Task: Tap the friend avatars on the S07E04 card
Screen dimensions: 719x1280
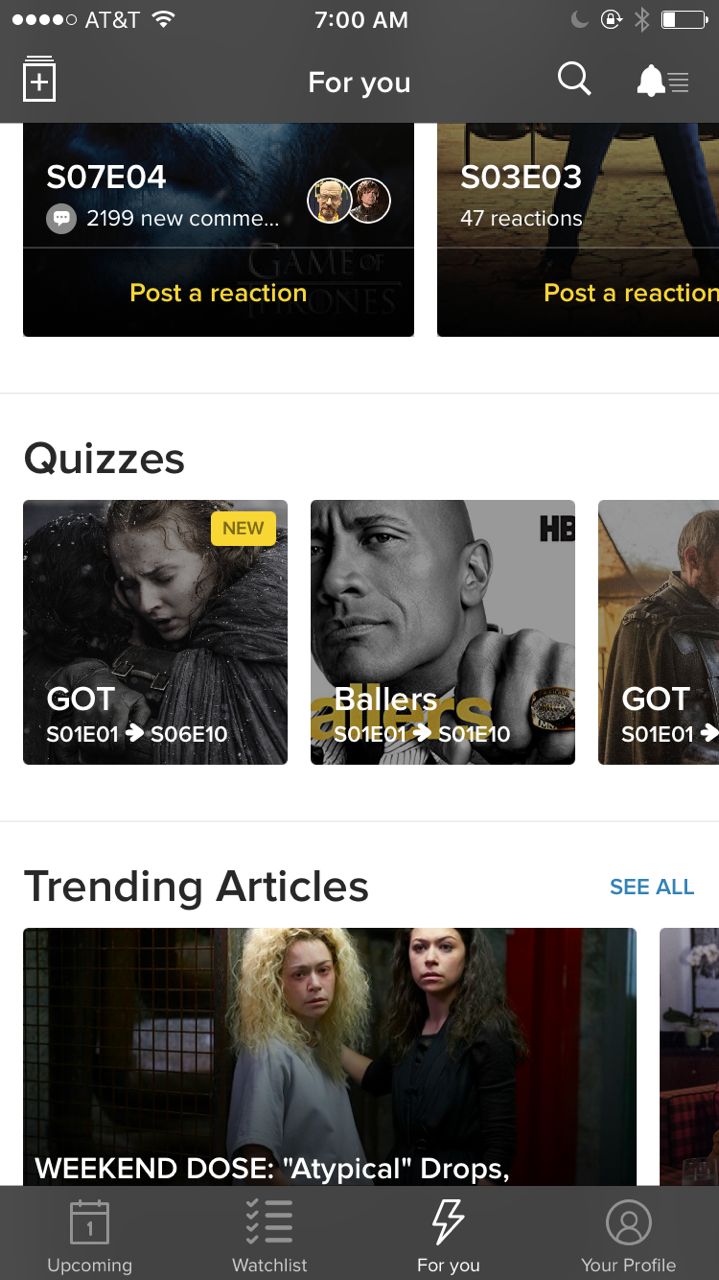Action: 348,201
